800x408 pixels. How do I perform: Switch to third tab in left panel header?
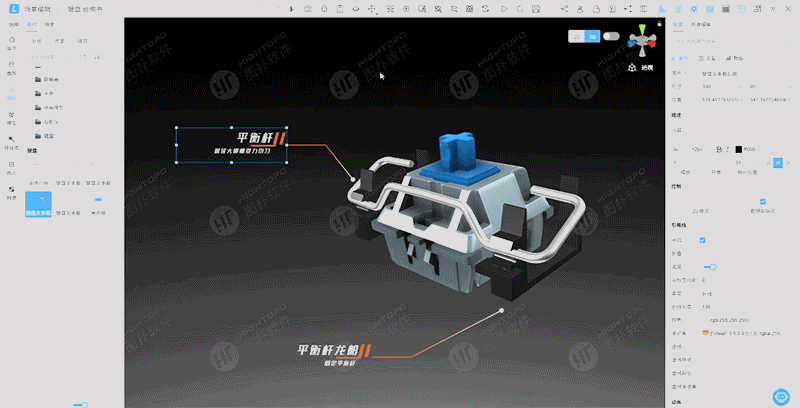click(x=49, y=24)
